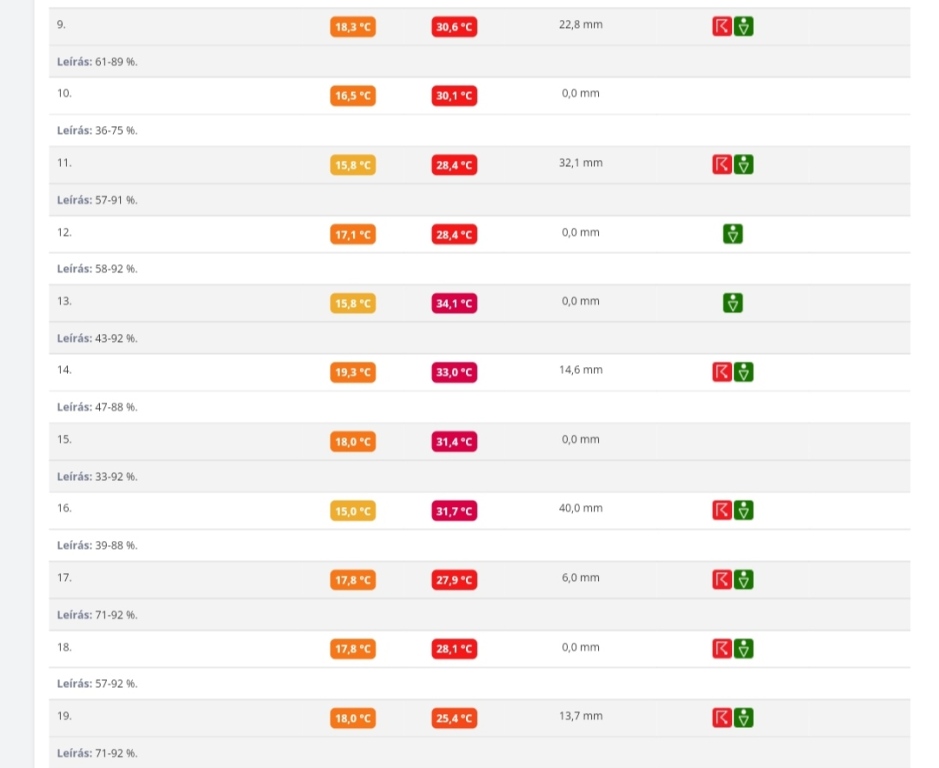
Task: Click the green shower icon in row 18
Action: pyautogui.click(x=743, y=648)
